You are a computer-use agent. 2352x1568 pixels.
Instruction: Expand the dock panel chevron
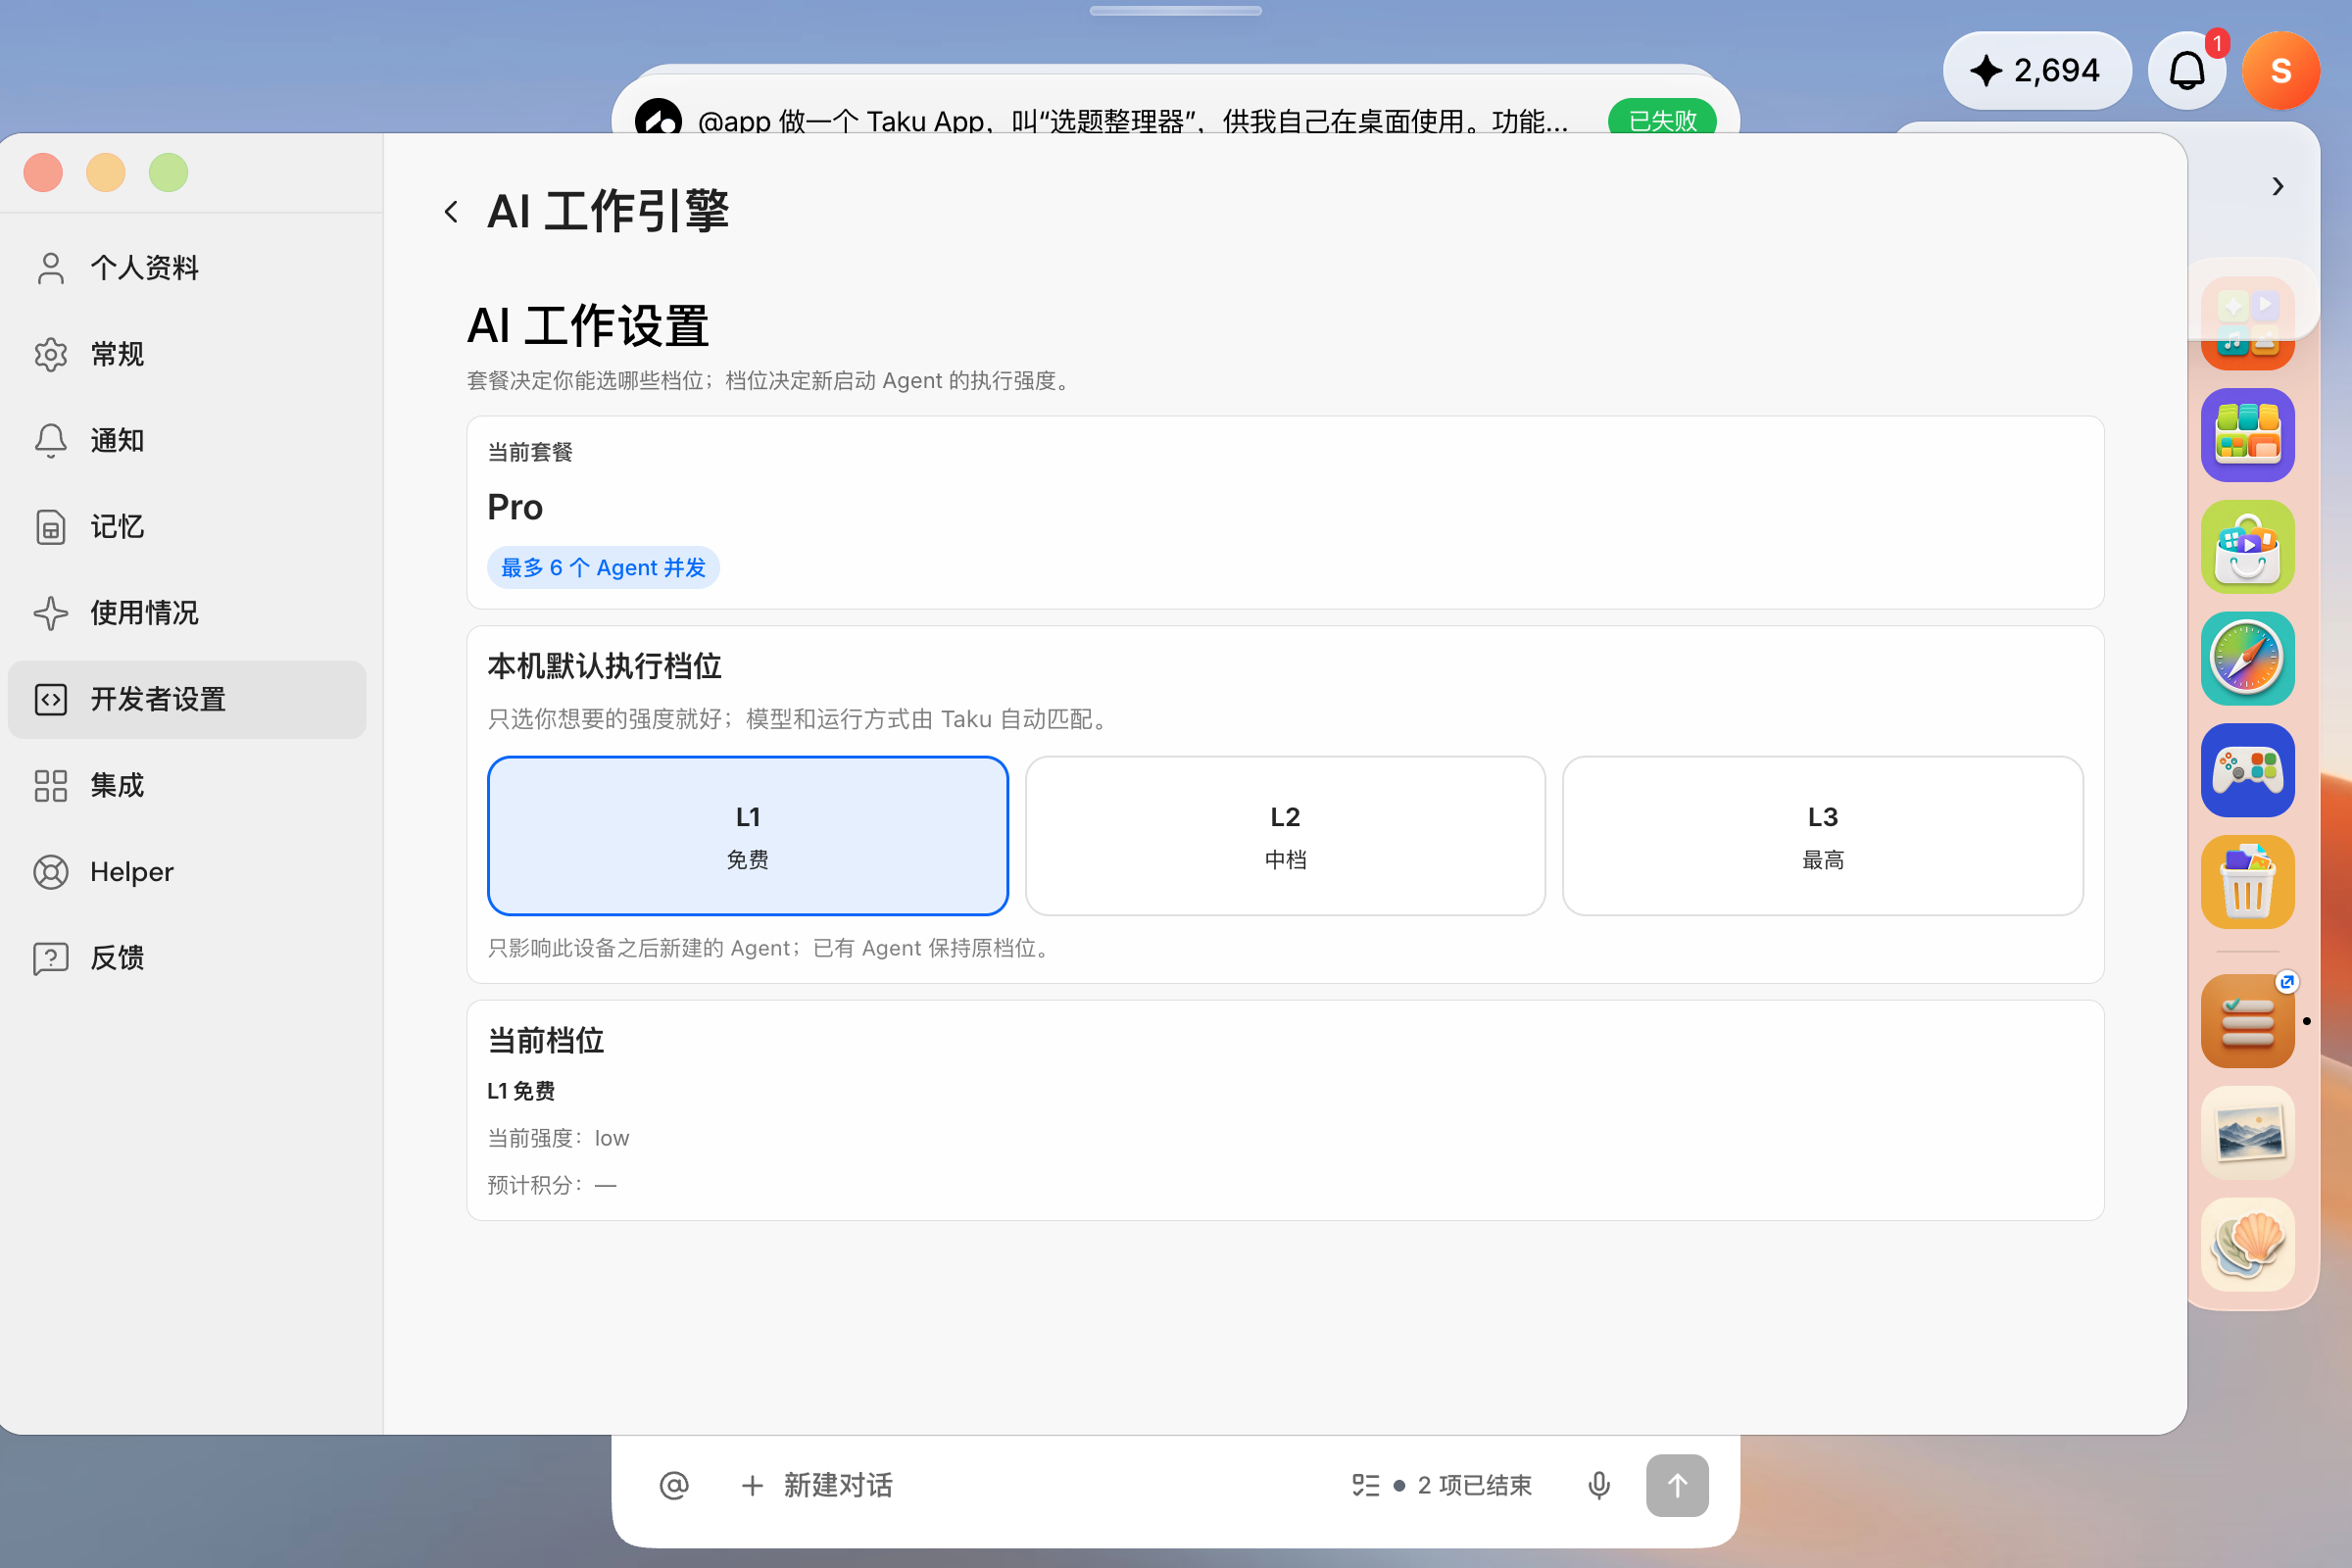click(2278, 187)
